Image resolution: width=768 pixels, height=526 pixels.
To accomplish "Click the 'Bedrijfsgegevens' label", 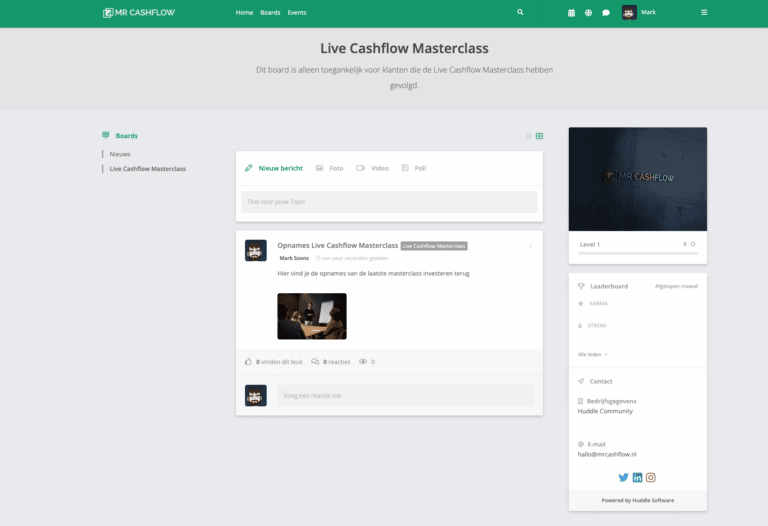I will pyautogui.click(x=611, y=401).
